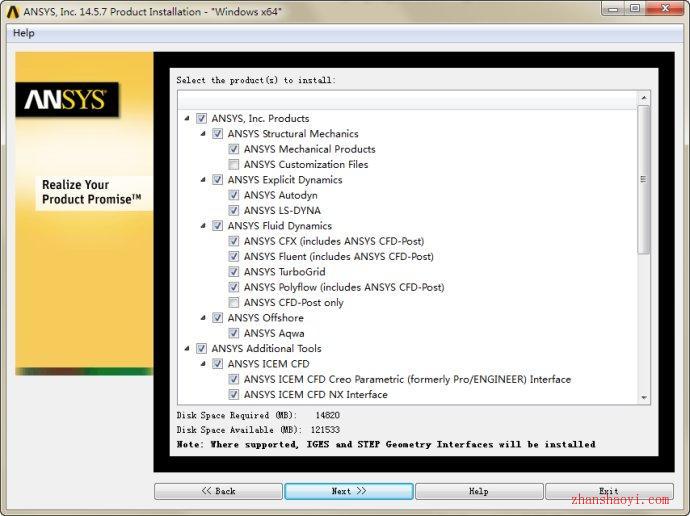This screenshot has width=690, height=516.
Task: Collapse the ANSYS Explicit Dynamics node
Action: coord(203,179)
